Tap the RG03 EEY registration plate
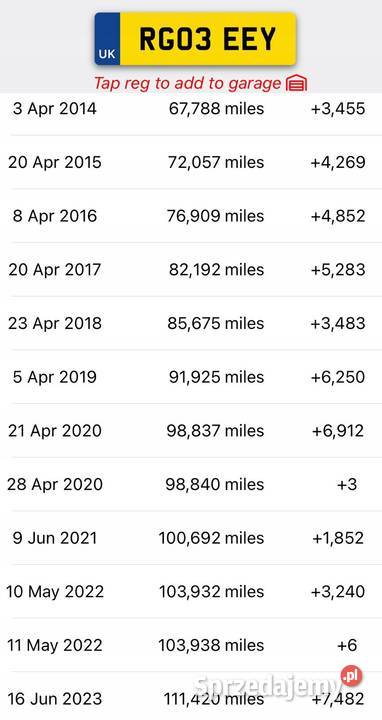The width and height of the screenshot is (382, 720). click(195, 39)
